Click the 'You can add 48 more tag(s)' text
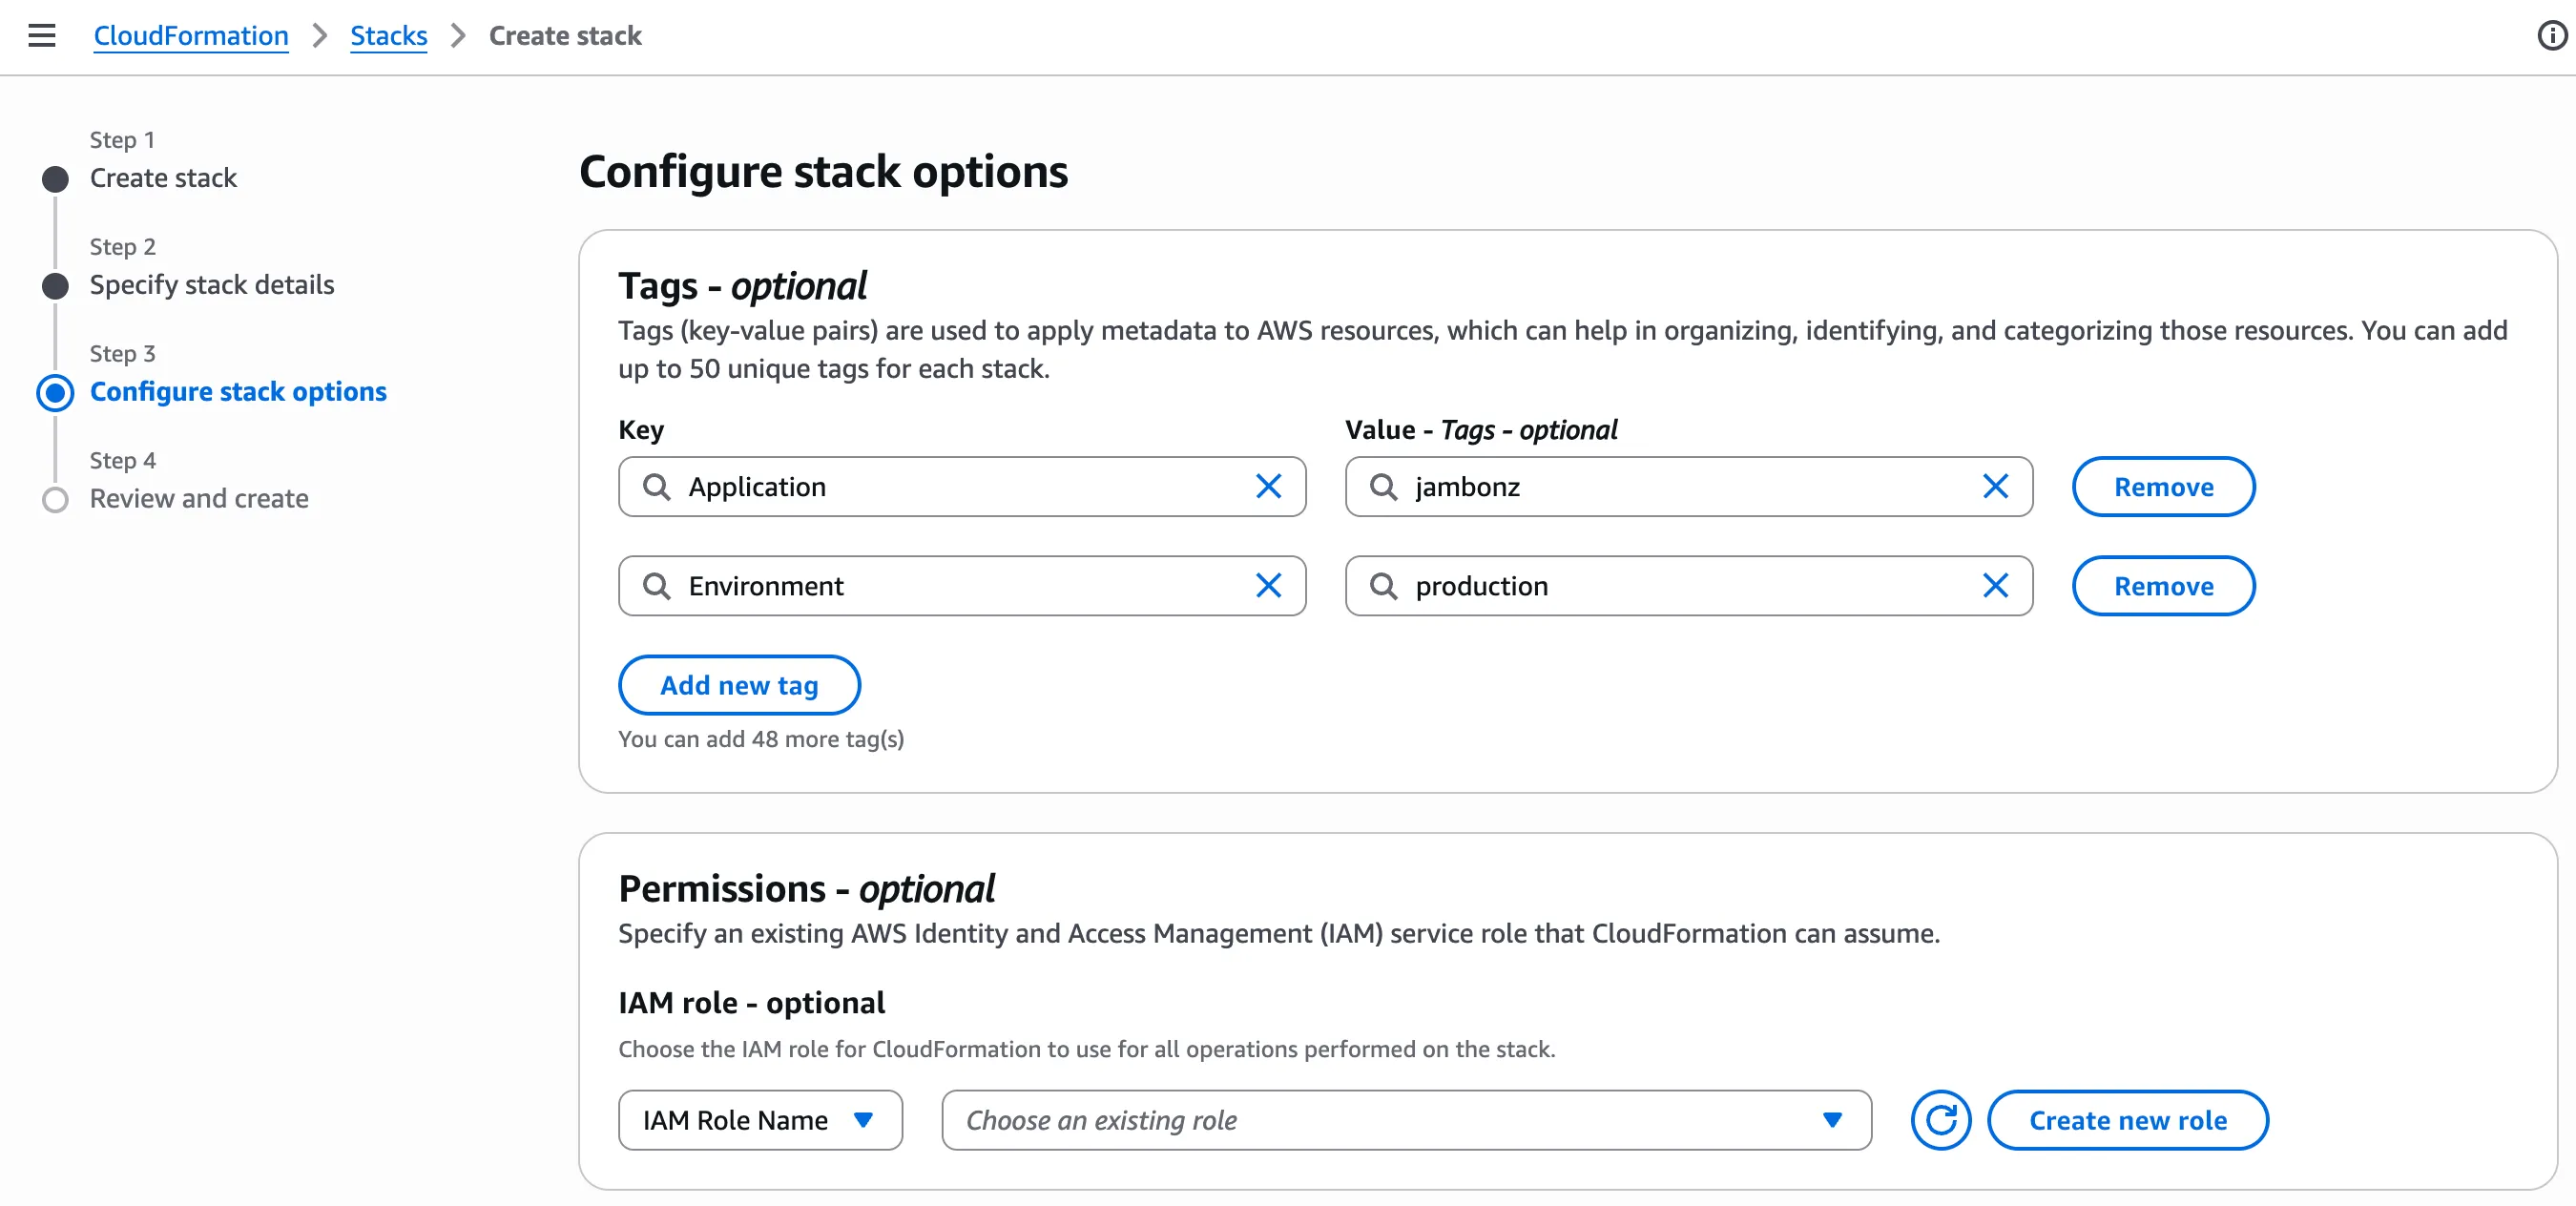 pos(761,739)
